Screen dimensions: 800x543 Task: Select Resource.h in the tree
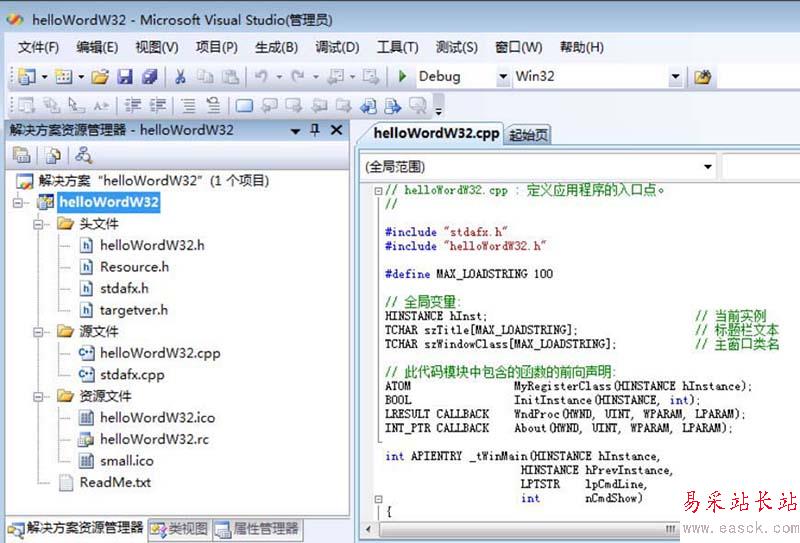click(134, 267)
